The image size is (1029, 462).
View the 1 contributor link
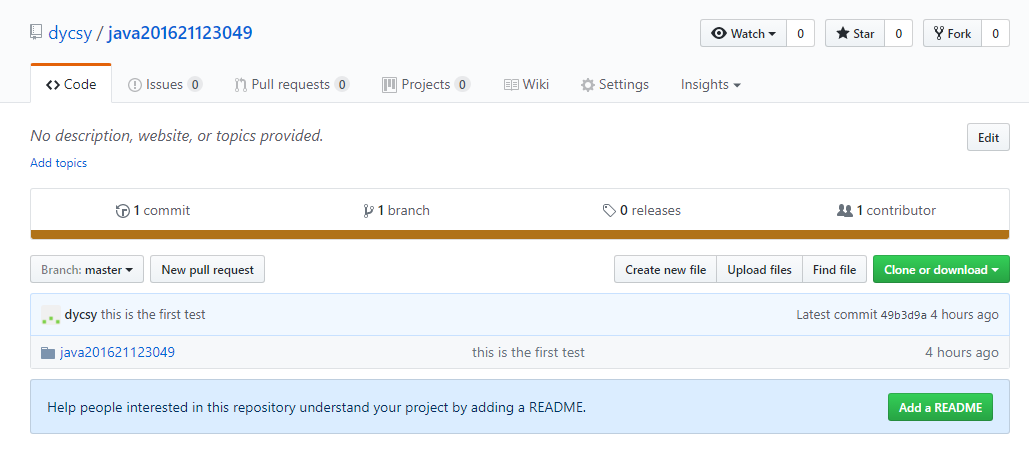(887, 211)
